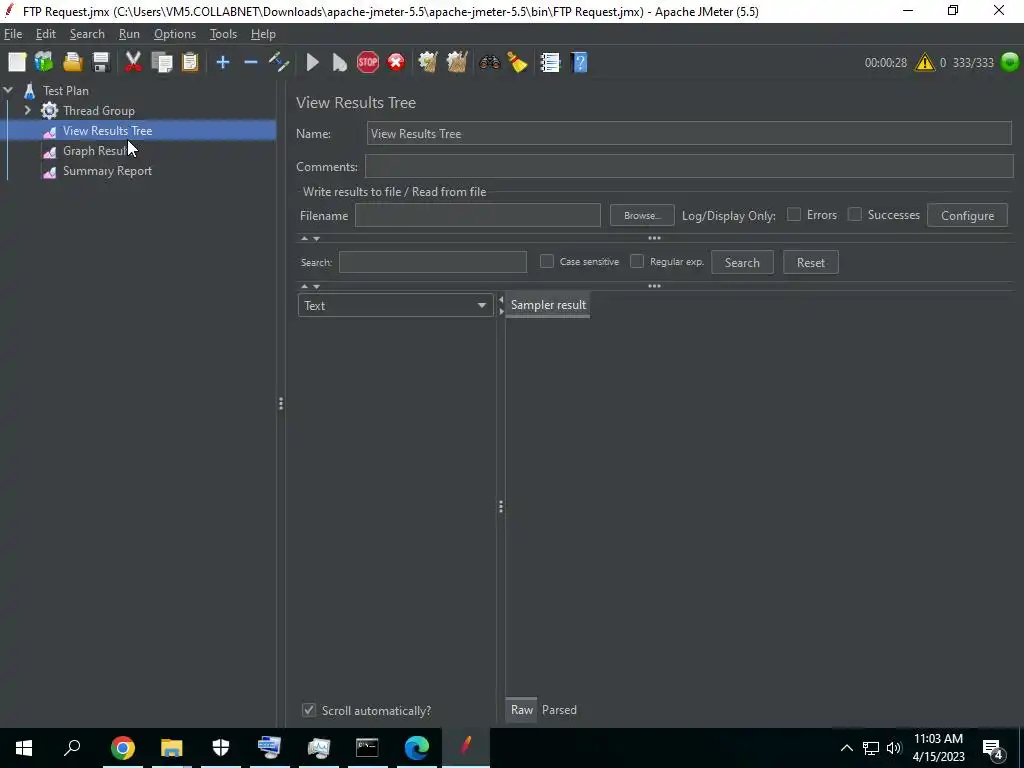This screenshot has height=768, width=1024.
Task: Click the Name input field
Action: tap(689, 133)
